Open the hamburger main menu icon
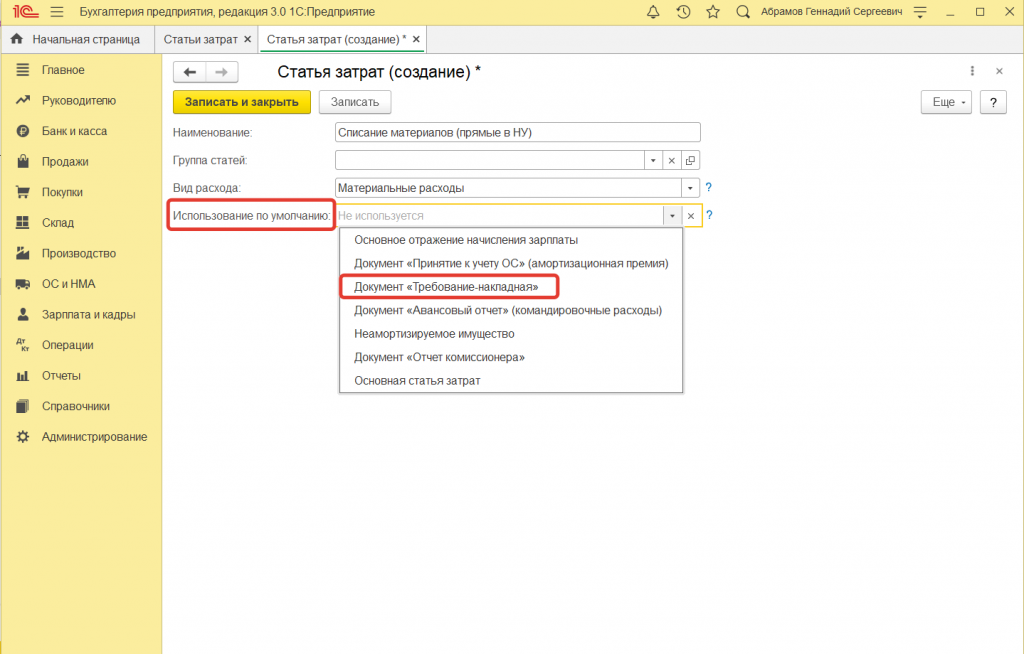1024x654 pixels. [56, 12]
